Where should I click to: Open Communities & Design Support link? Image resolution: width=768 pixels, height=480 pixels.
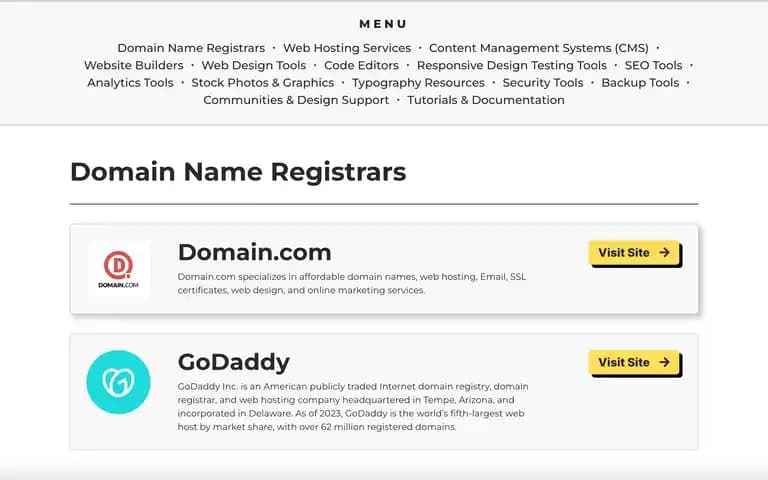click(296, 100)
